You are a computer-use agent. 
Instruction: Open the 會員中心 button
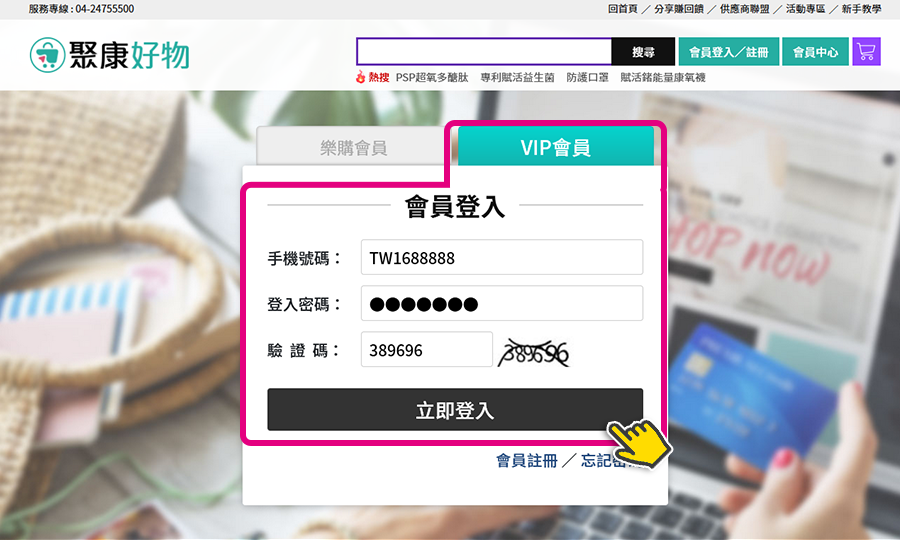(815, 52)
